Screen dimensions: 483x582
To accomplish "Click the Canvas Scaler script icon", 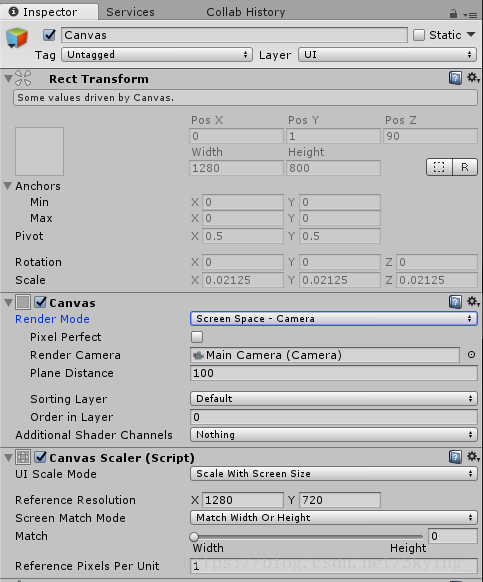I will (23, 457).
